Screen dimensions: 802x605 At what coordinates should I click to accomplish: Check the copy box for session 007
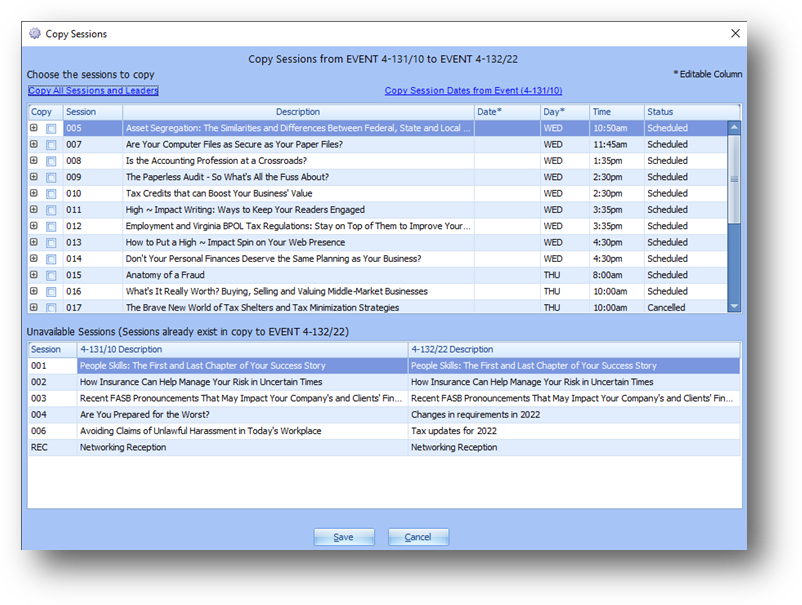[51, 145]
